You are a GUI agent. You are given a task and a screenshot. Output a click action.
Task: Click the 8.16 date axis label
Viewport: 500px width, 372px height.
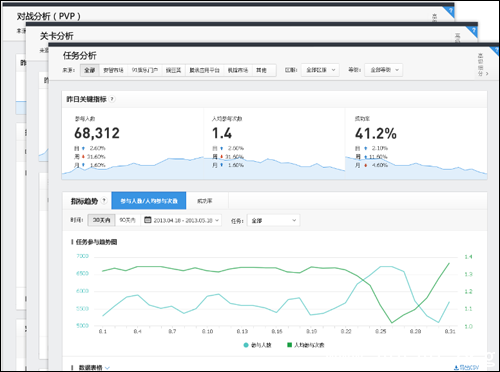[277, 331]
